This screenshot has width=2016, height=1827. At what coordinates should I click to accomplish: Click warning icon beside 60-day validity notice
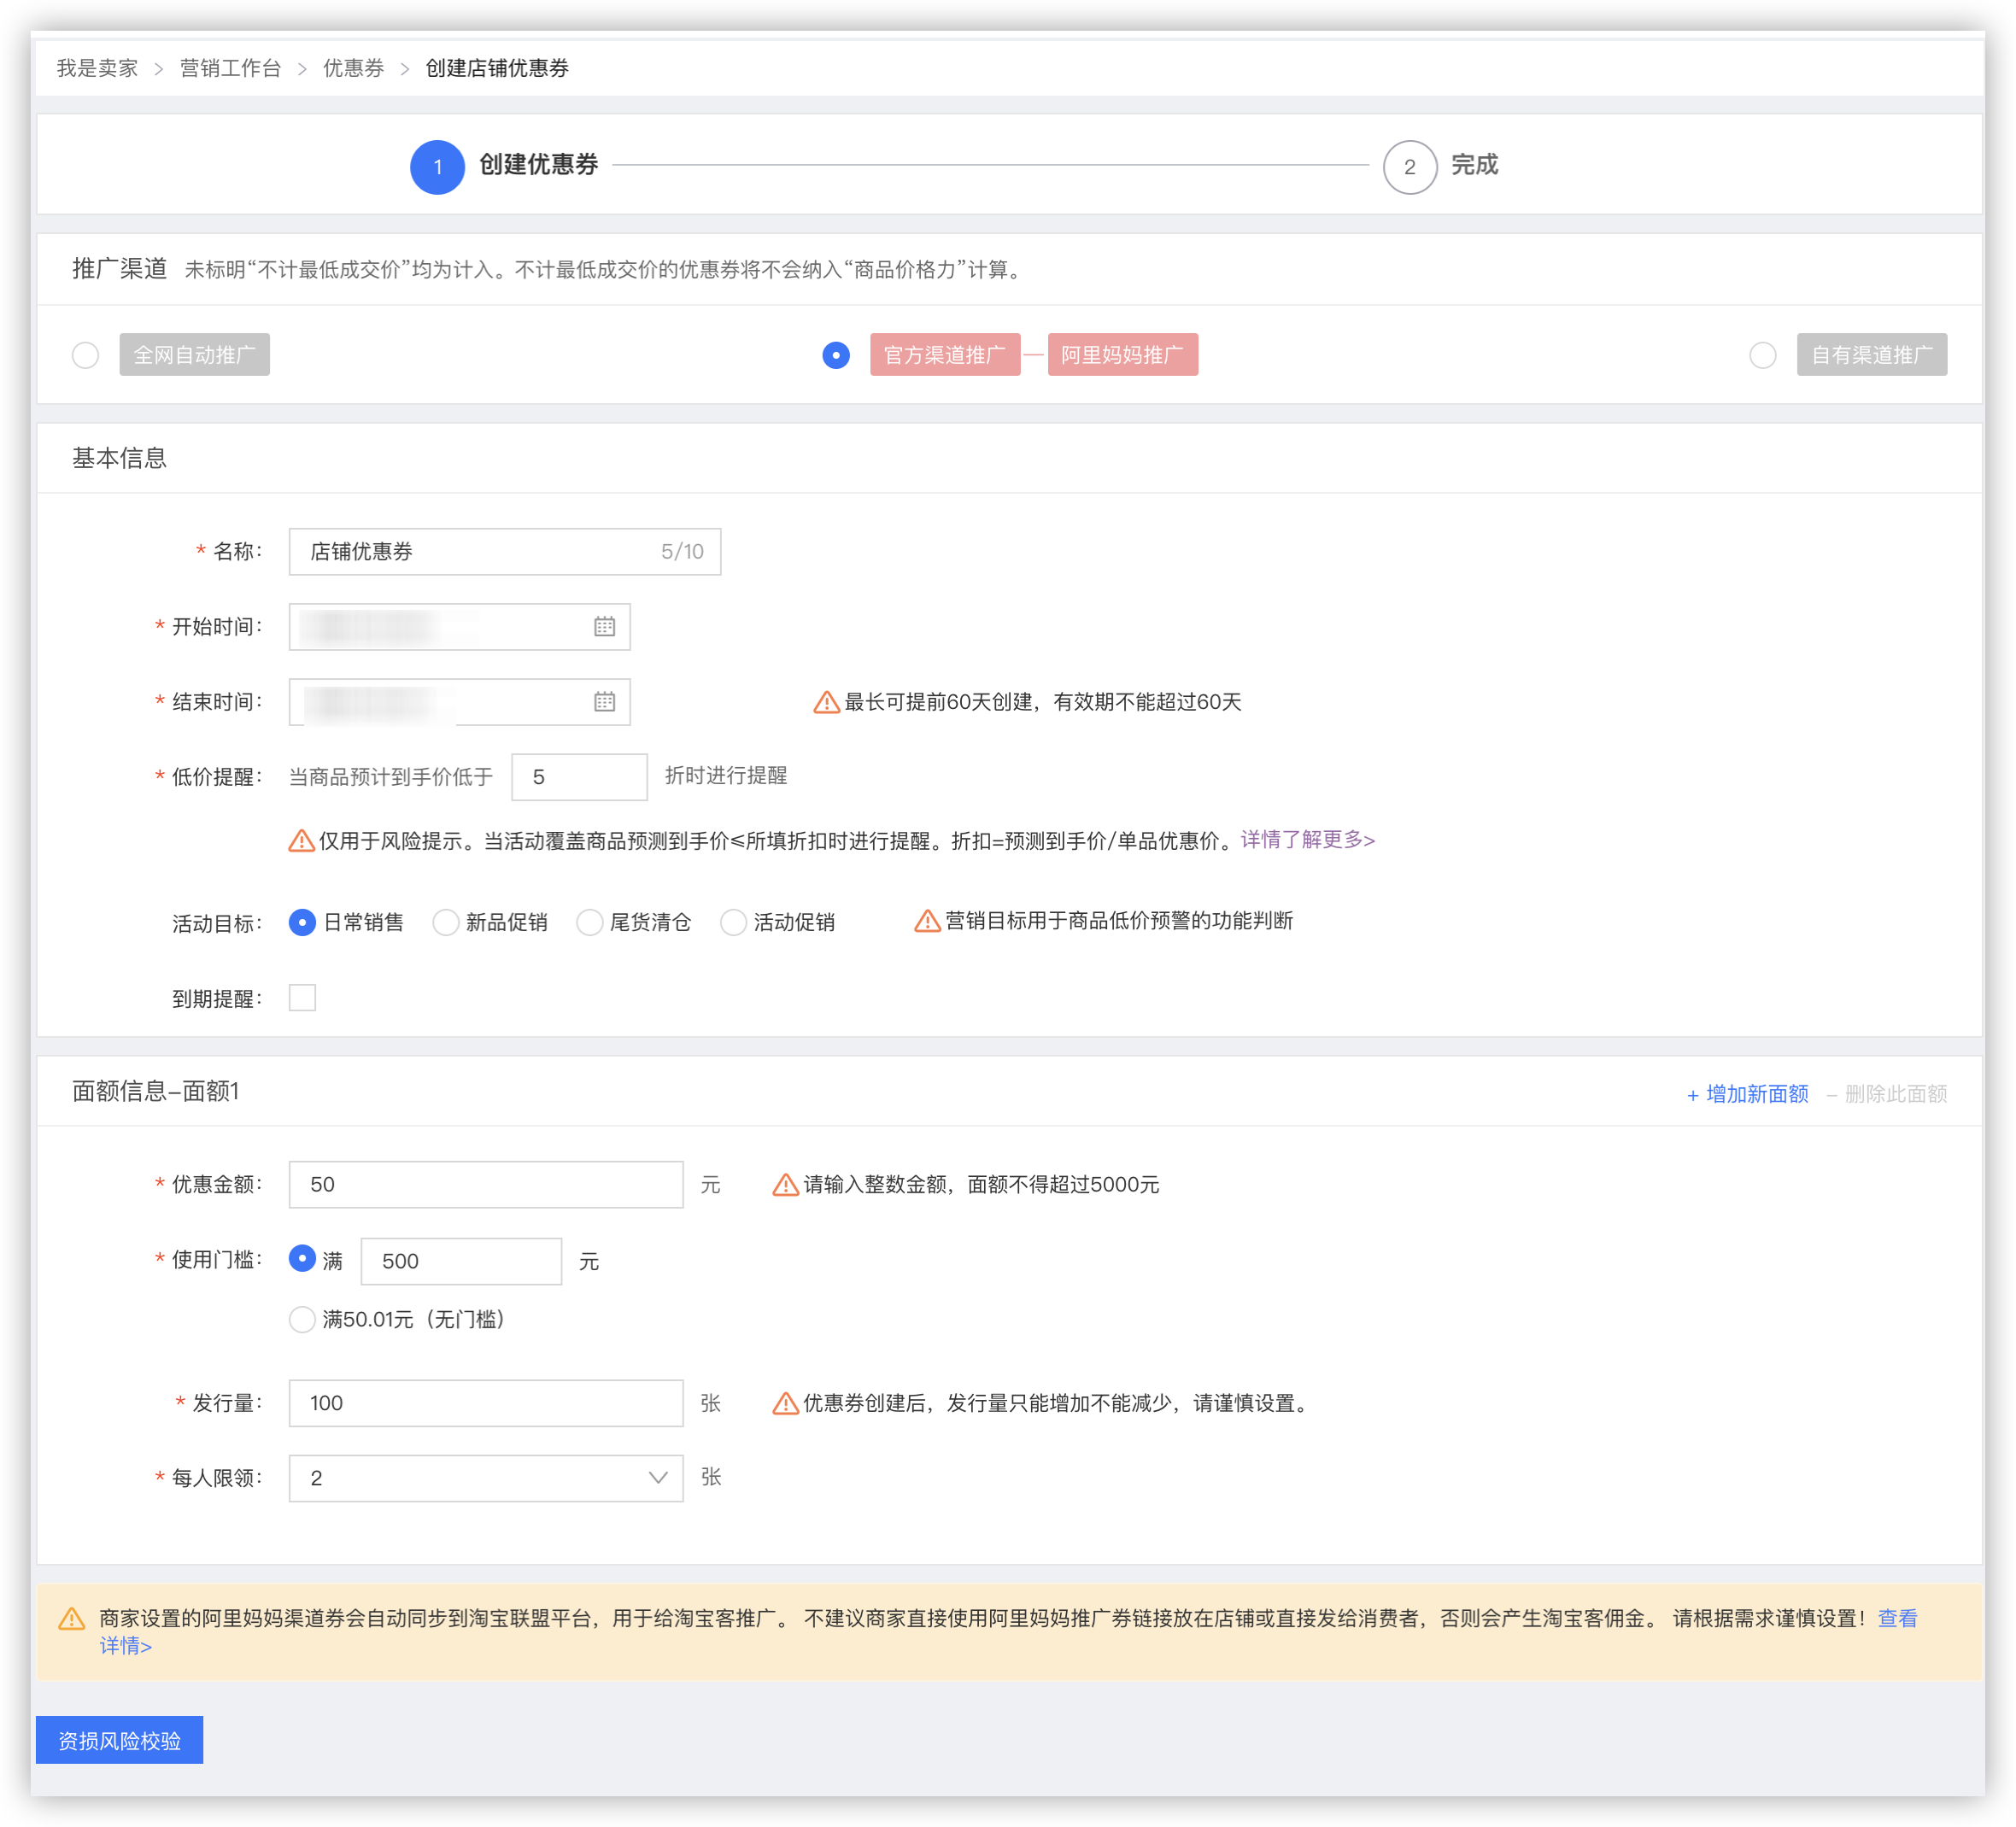point(826,703)
